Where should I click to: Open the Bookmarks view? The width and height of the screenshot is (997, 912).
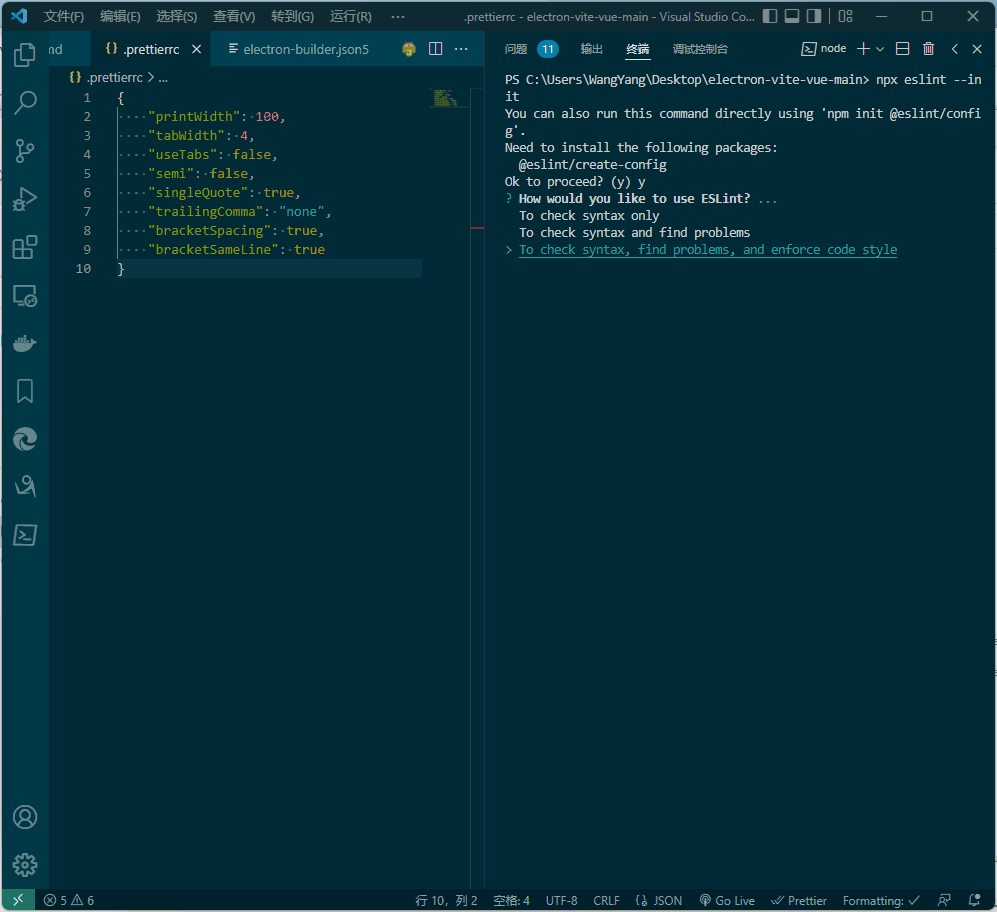25,391
